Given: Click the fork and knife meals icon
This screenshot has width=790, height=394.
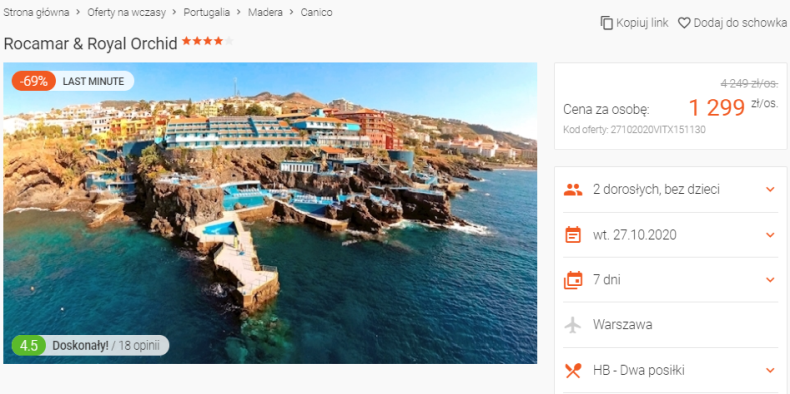Looking at the screenshot, I should pos(573,370).
